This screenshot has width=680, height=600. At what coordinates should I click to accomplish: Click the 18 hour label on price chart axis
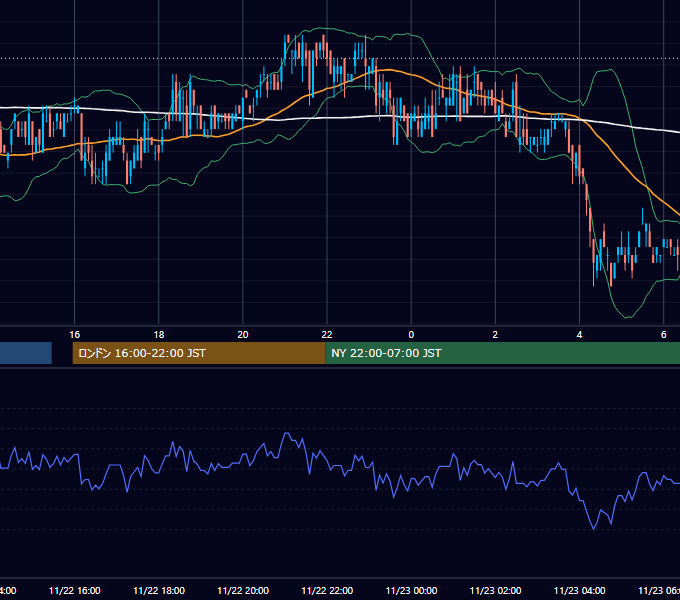159,334
